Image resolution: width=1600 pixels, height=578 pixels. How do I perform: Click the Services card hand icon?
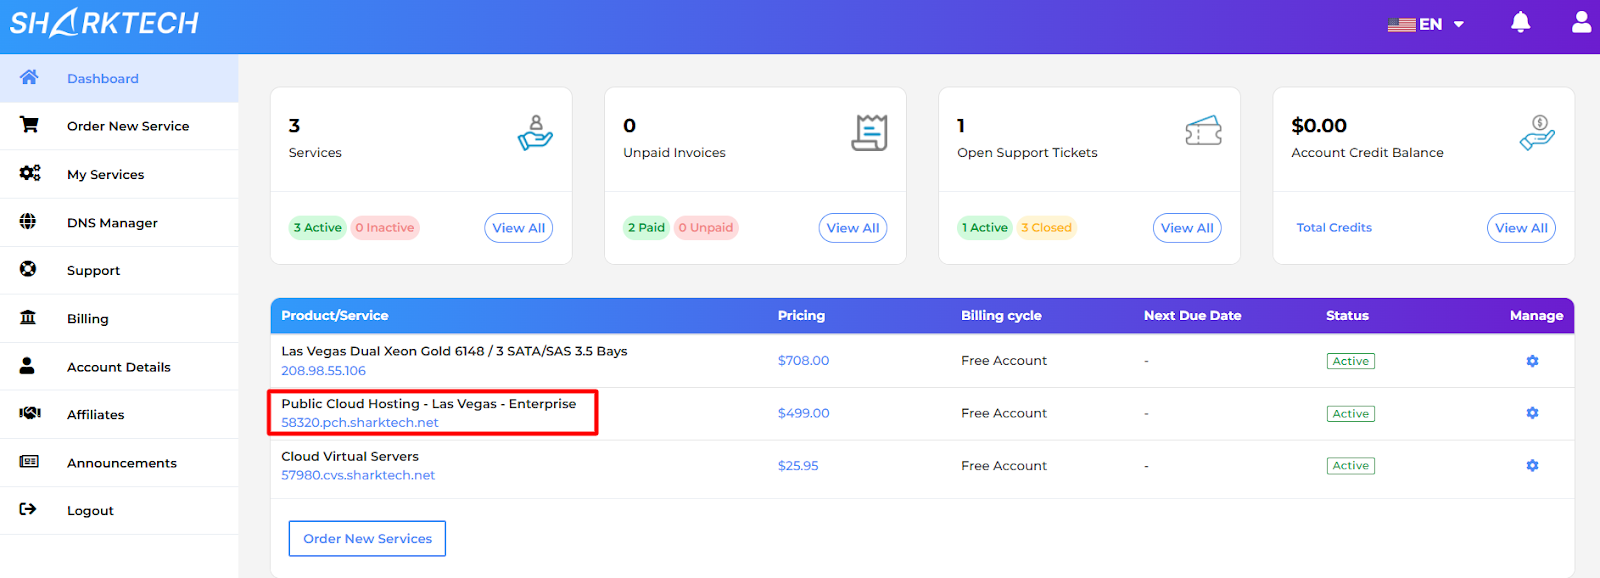(535, 132)
